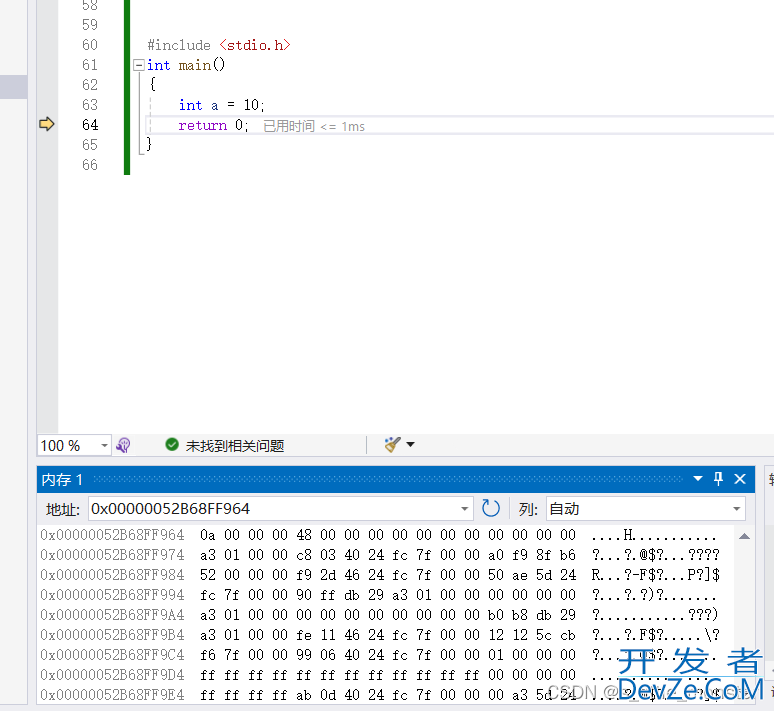Open the 100 % zoom level dropdown
This screenshot has width=774, height=711.
click(x=104, y=445)
